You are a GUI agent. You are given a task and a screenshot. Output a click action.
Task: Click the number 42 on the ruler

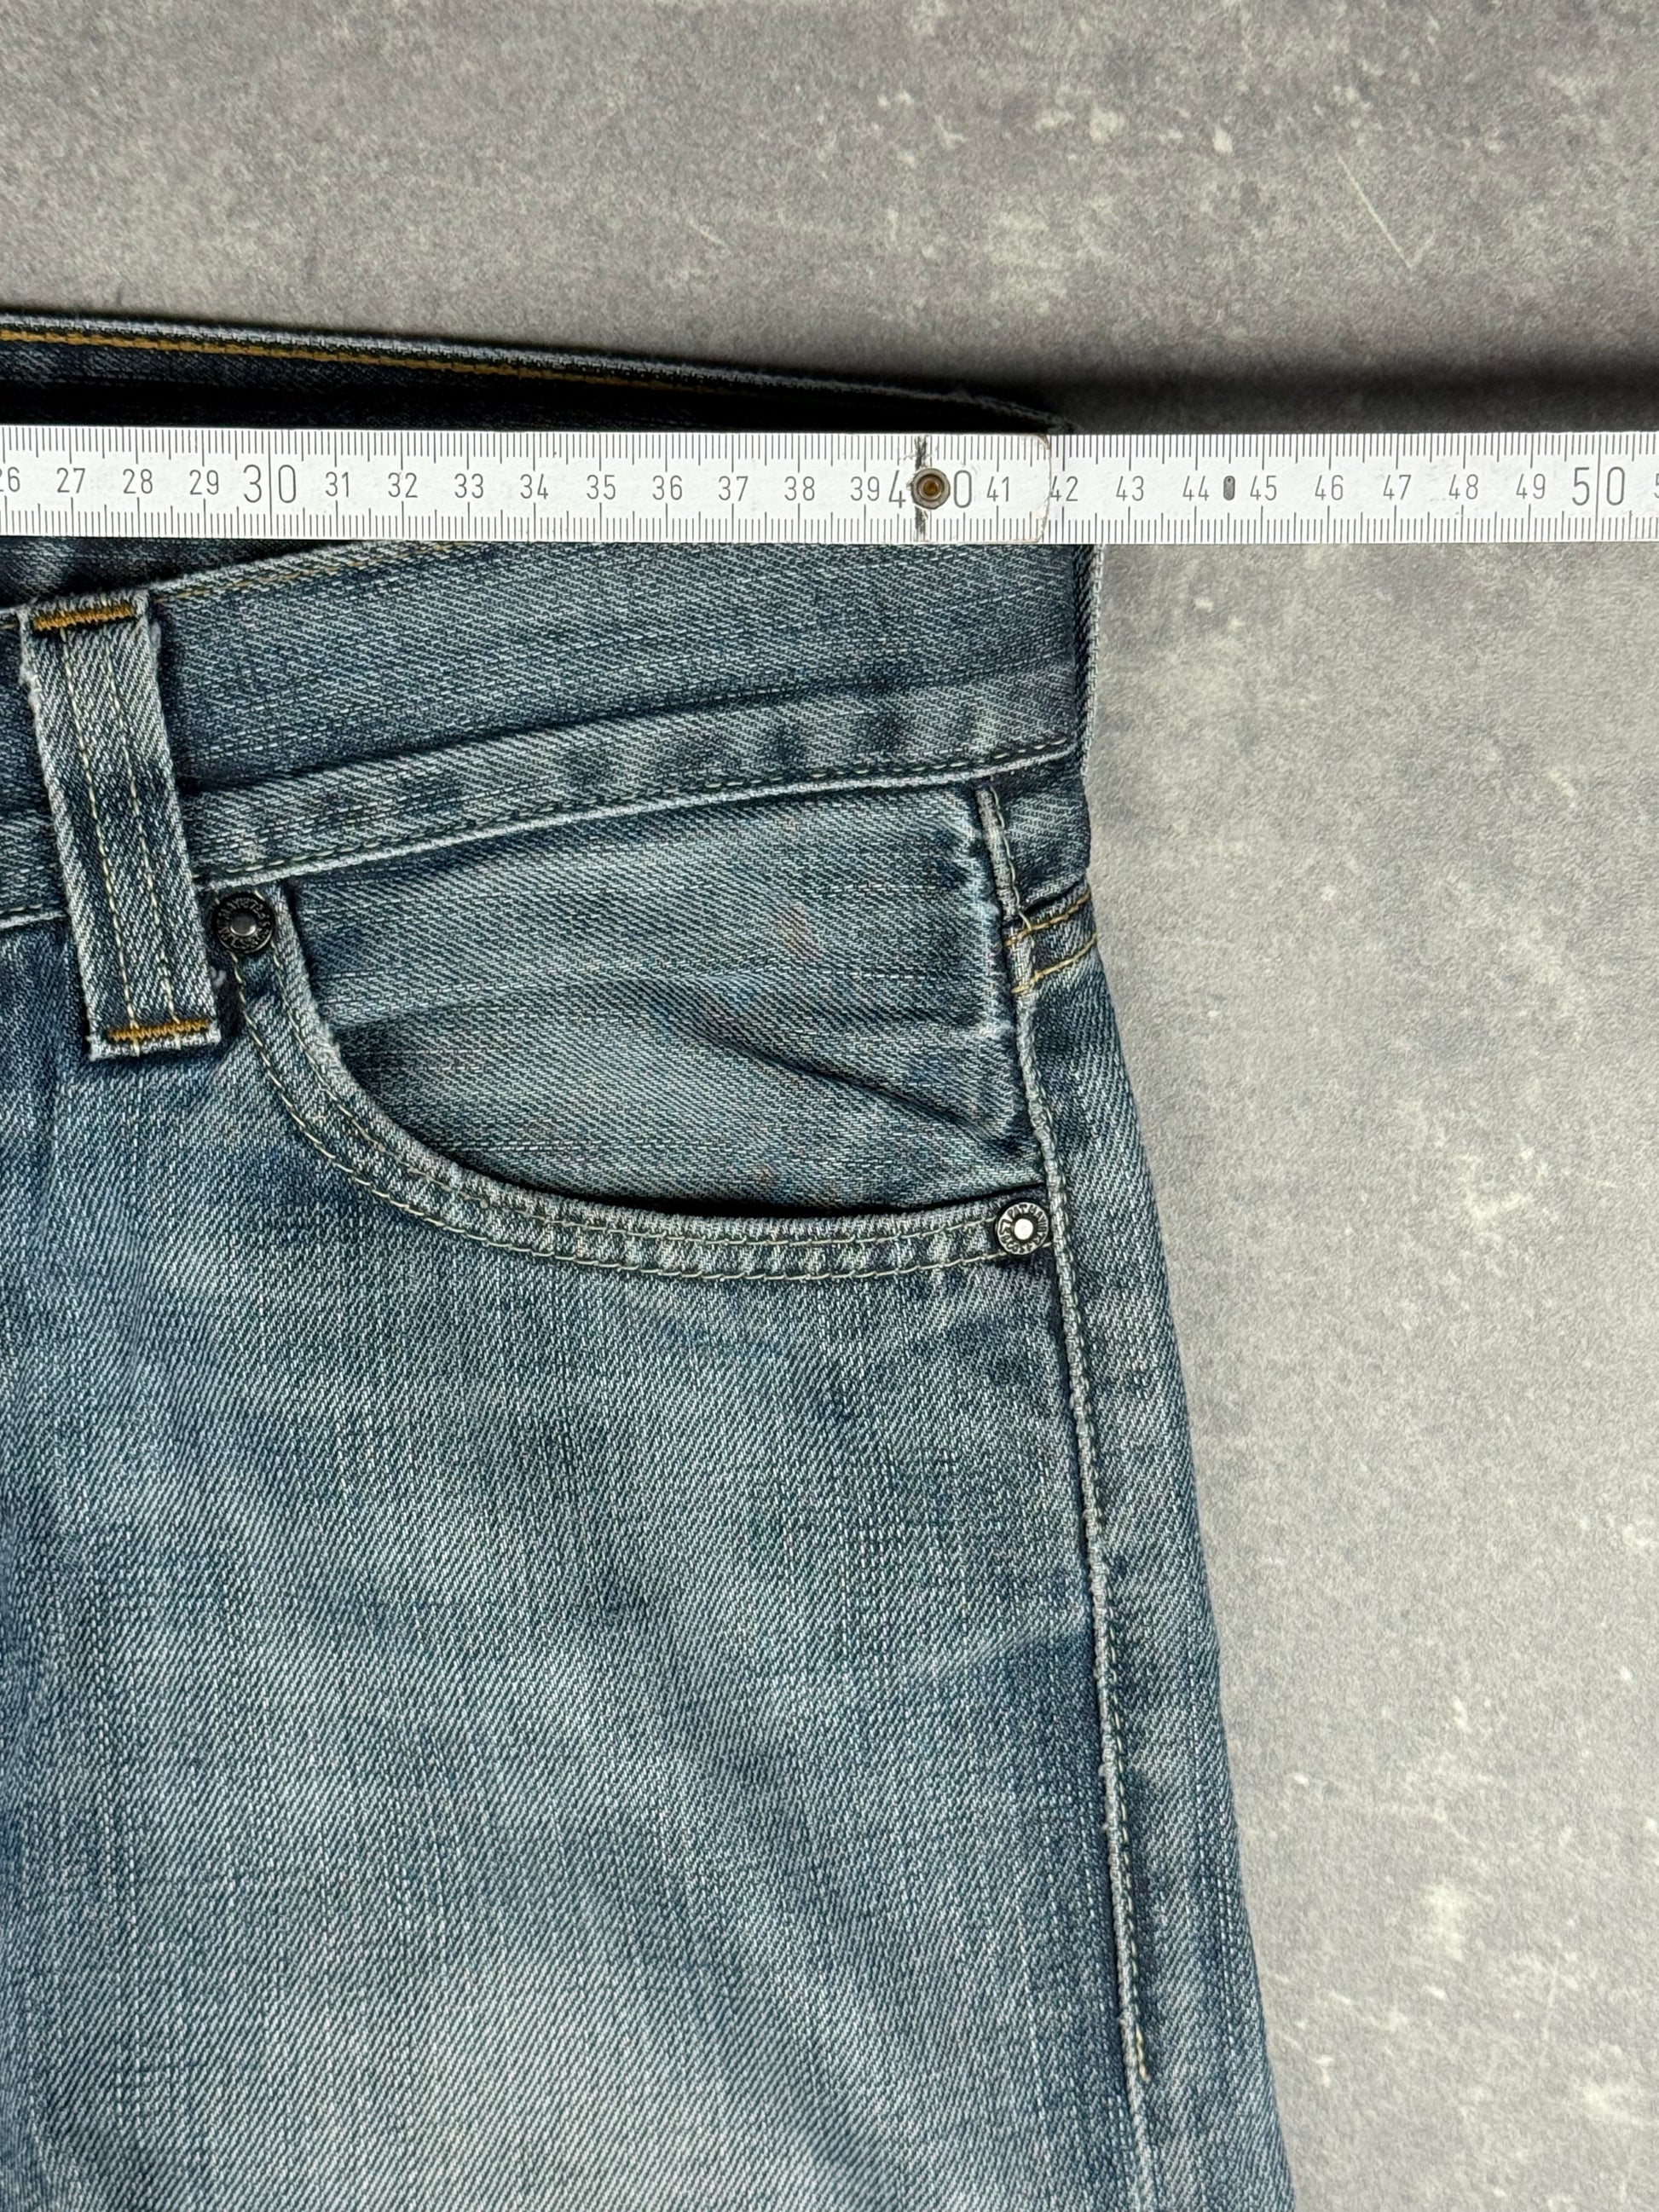[1063, 489]
